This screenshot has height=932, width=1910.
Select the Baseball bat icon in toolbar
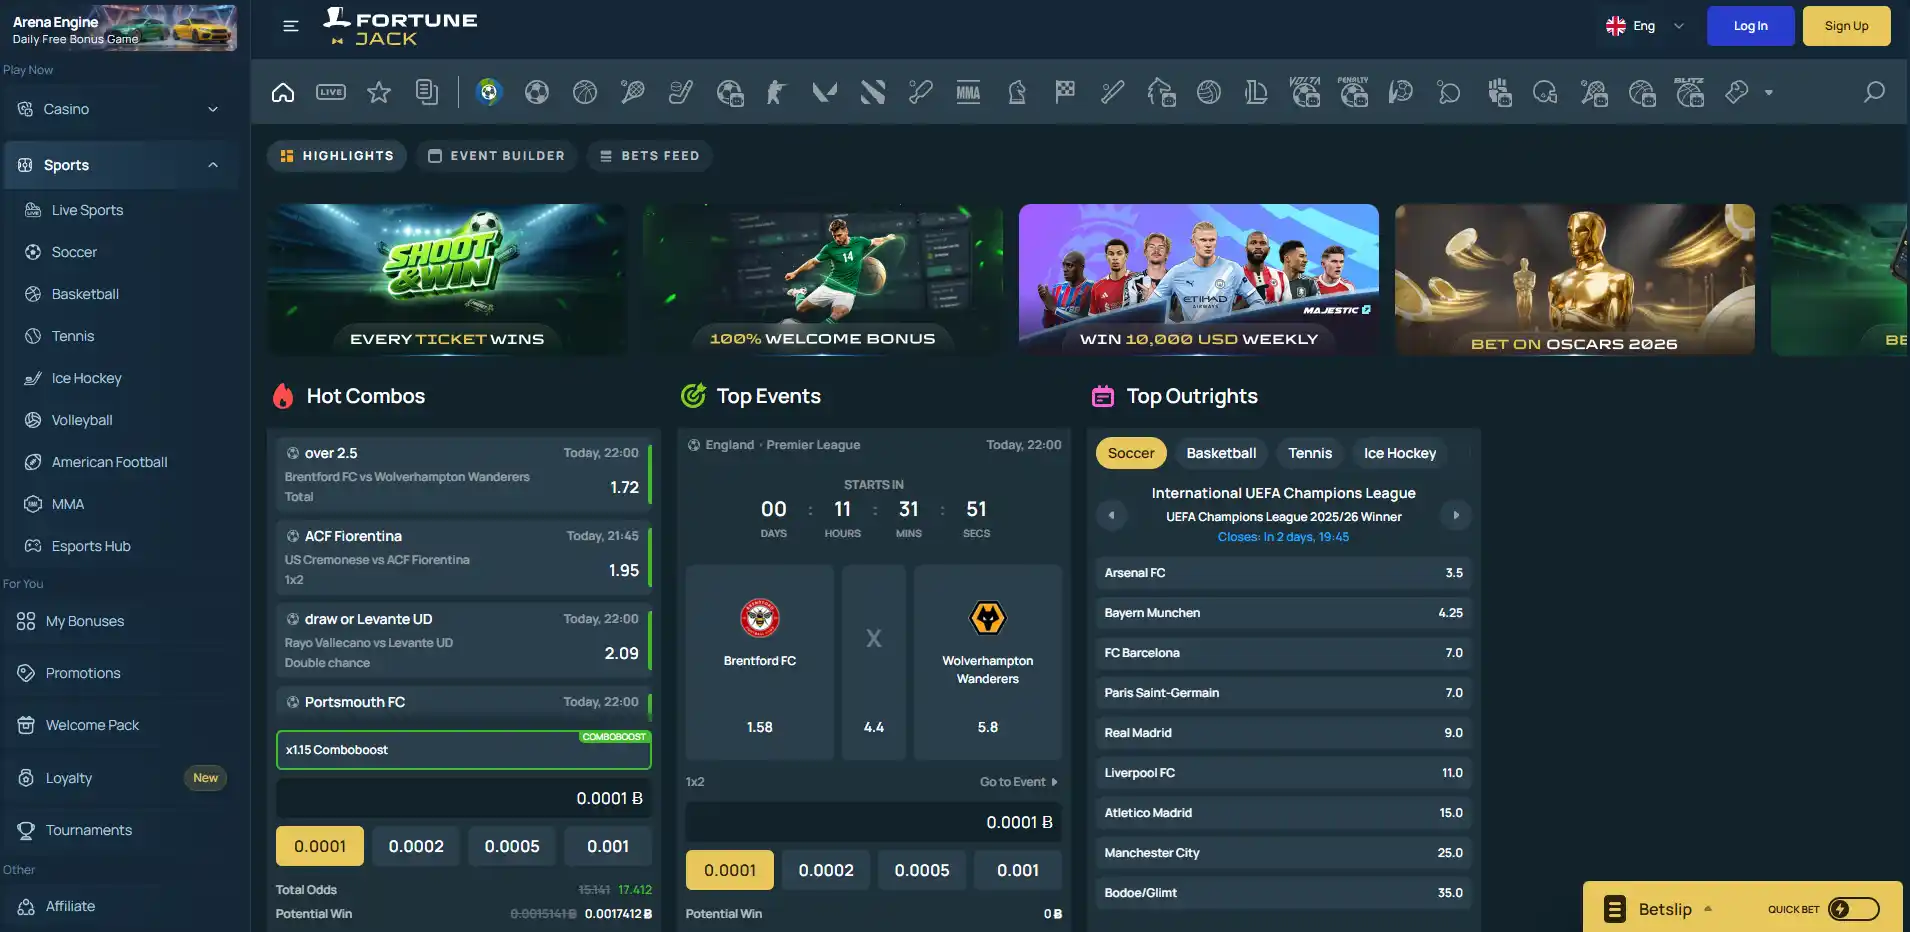click(x=1113, y=93)
